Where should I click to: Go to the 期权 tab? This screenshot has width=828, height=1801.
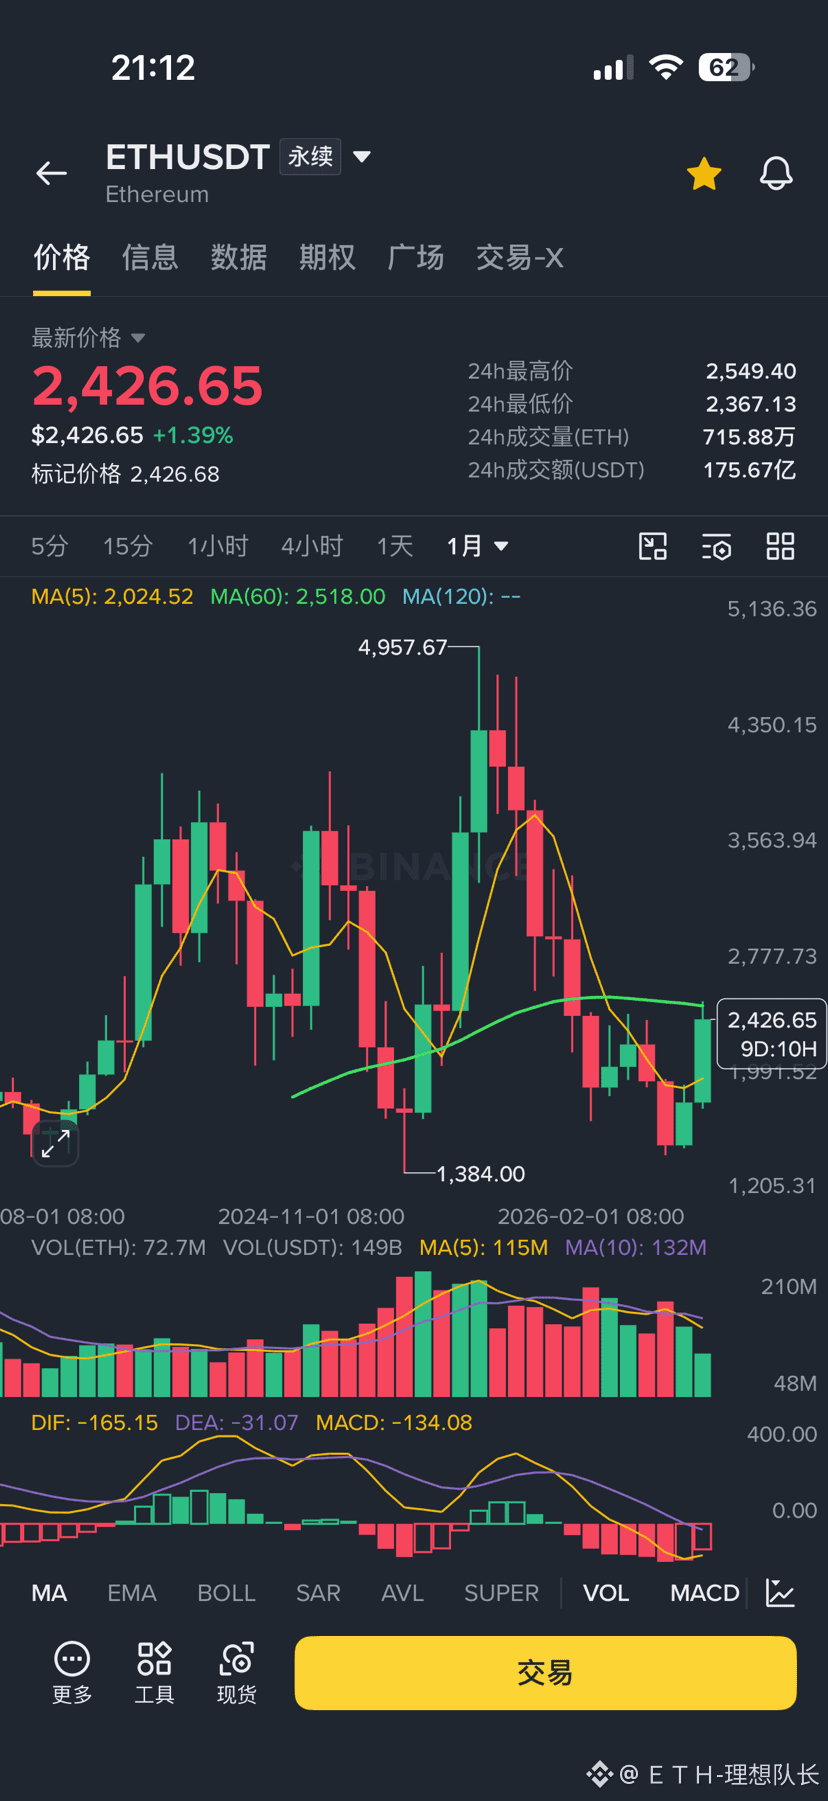(327, 257)
